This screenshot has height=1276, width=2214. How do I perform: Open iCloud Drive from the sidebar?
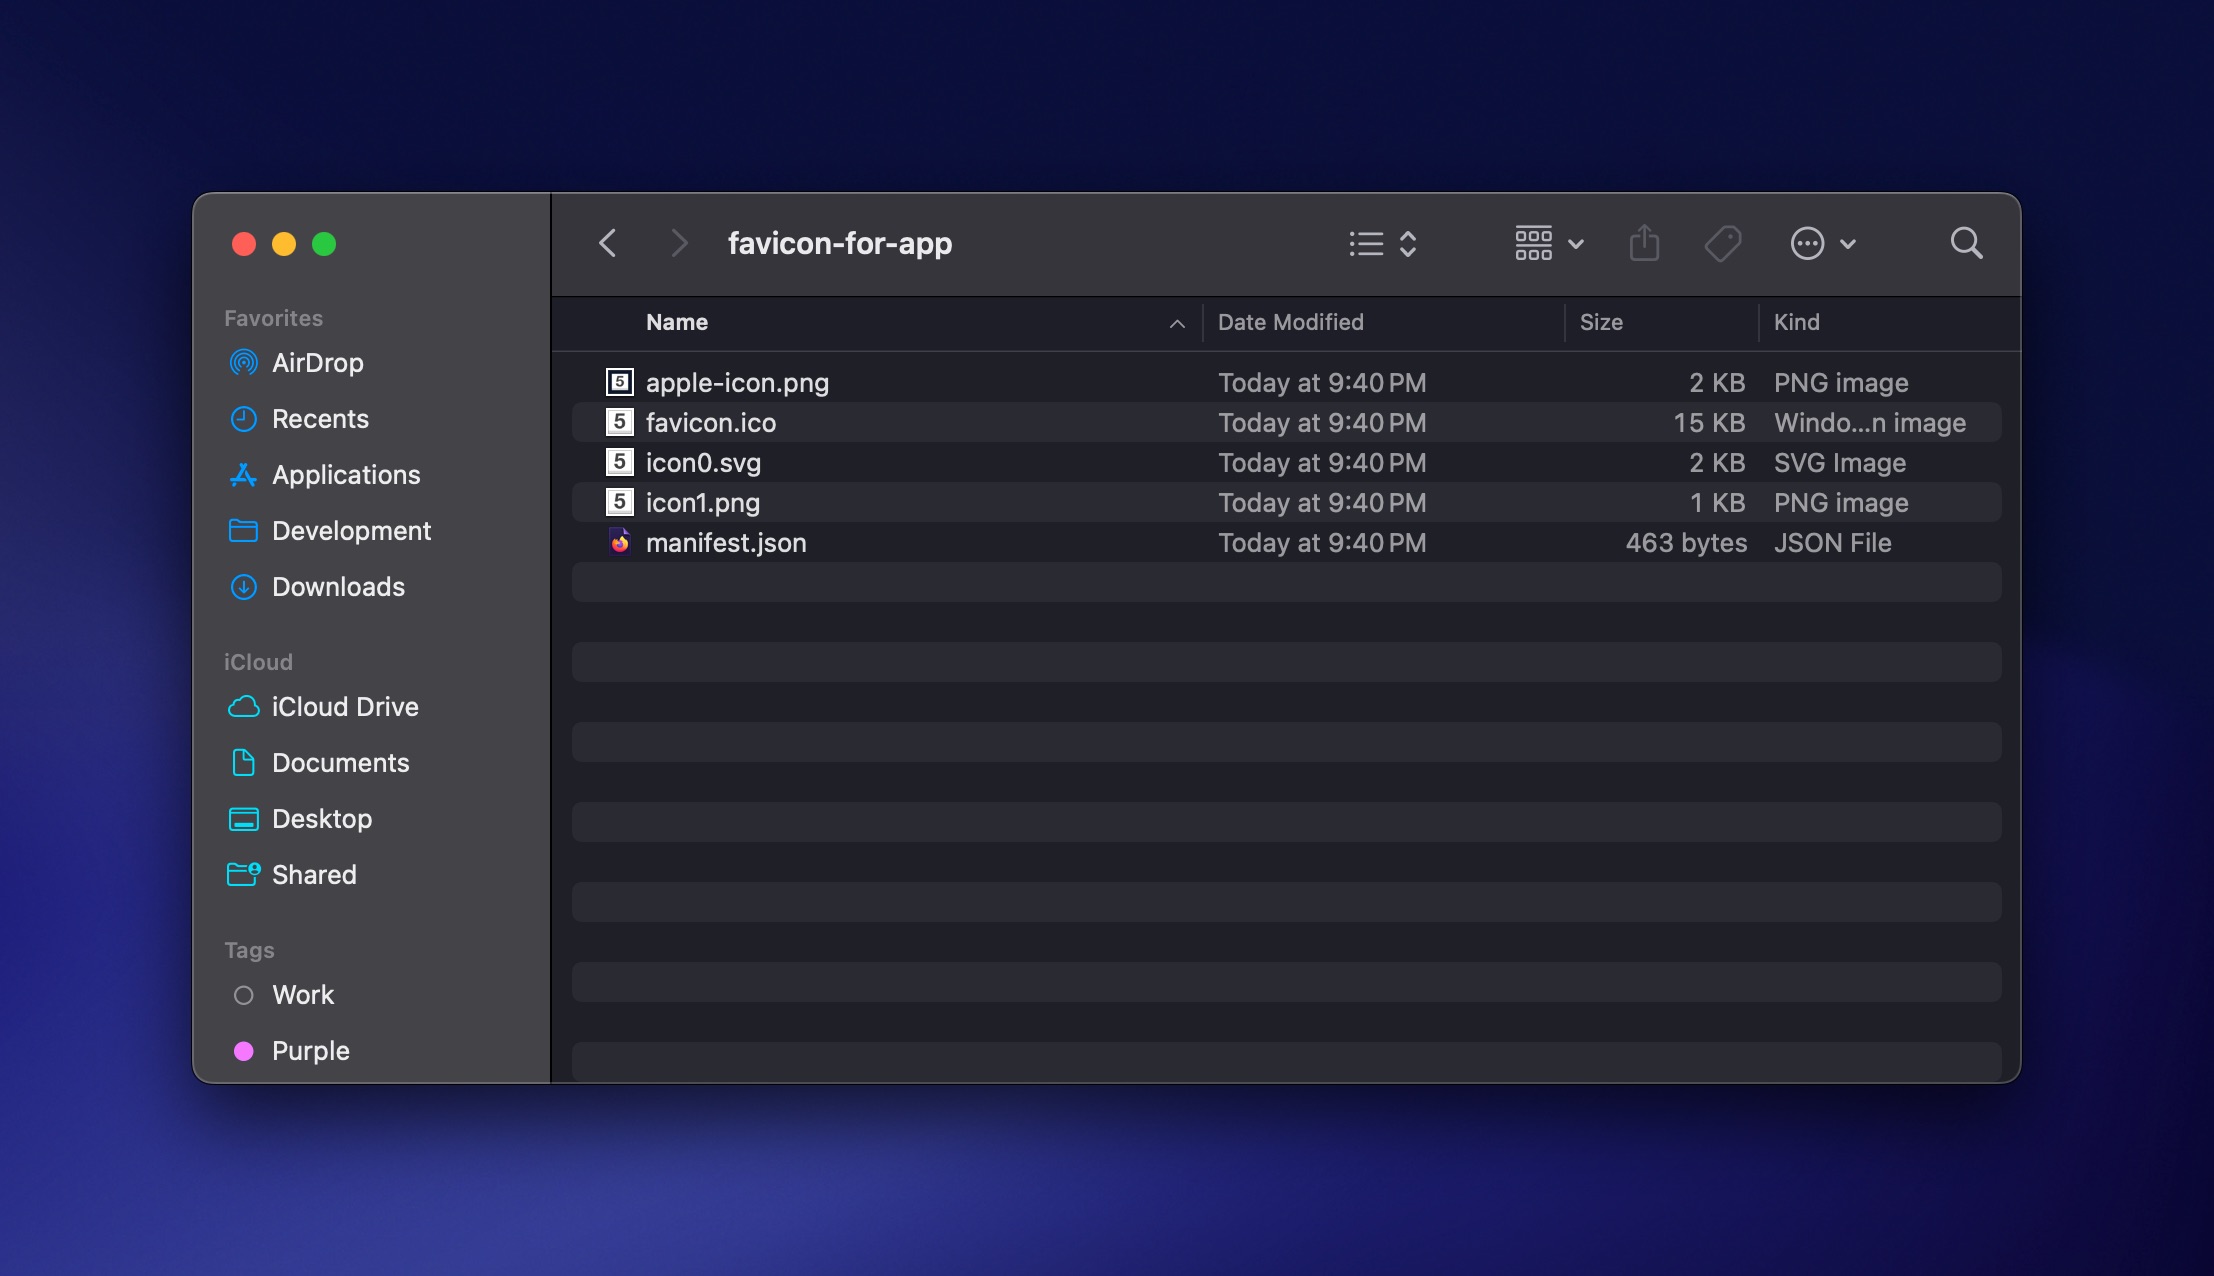[344, 707]
